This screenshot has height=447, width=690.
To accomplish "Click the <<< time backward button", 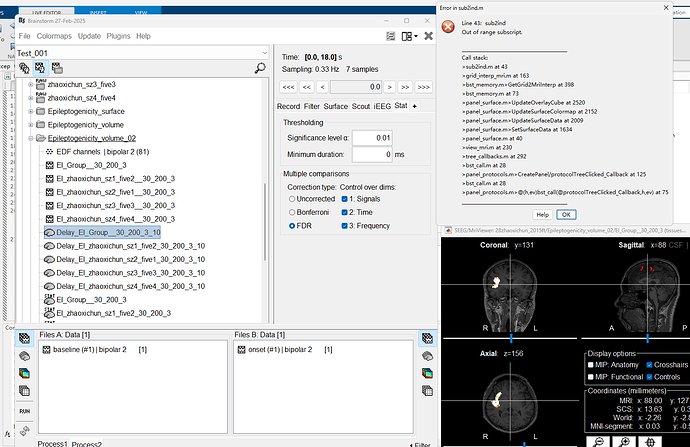I will click(288, 87).
